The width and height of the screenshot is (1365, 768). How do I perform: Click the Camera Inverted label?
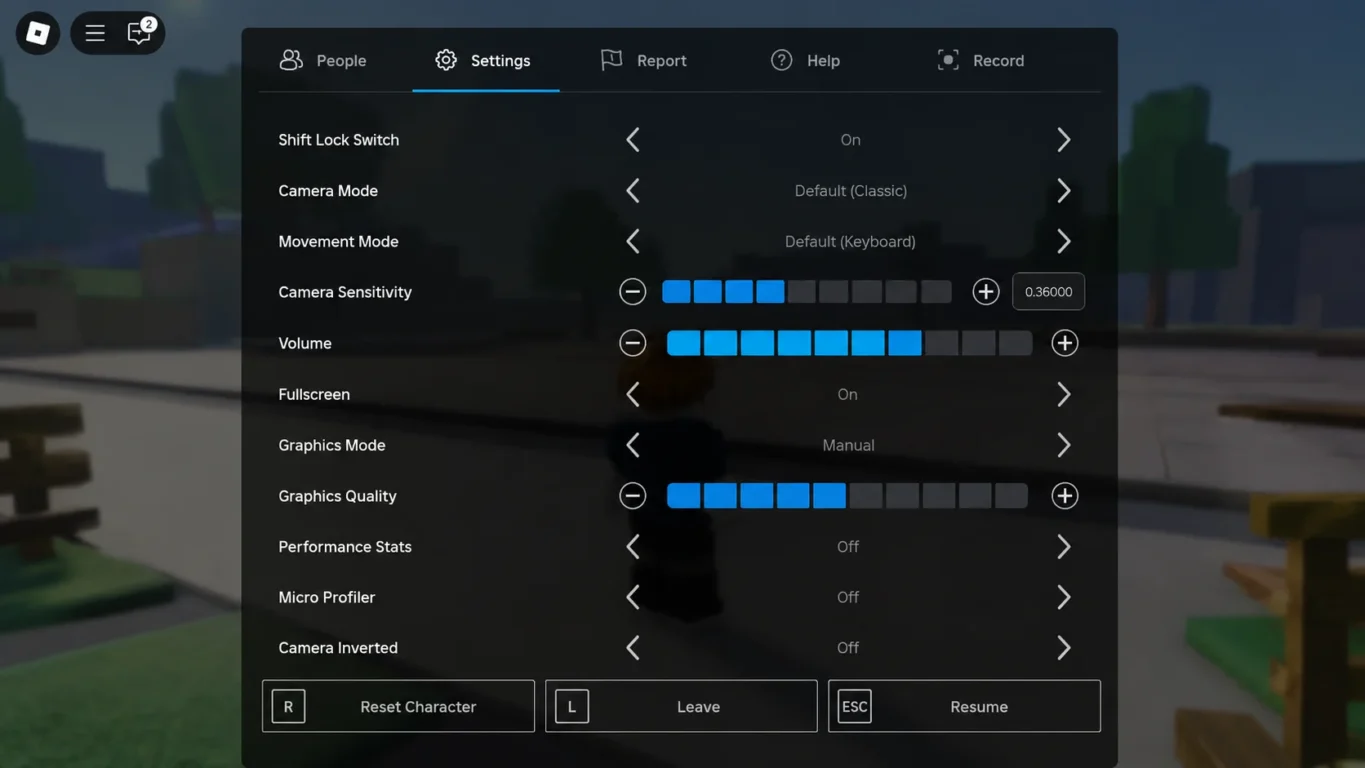point(338,648)
